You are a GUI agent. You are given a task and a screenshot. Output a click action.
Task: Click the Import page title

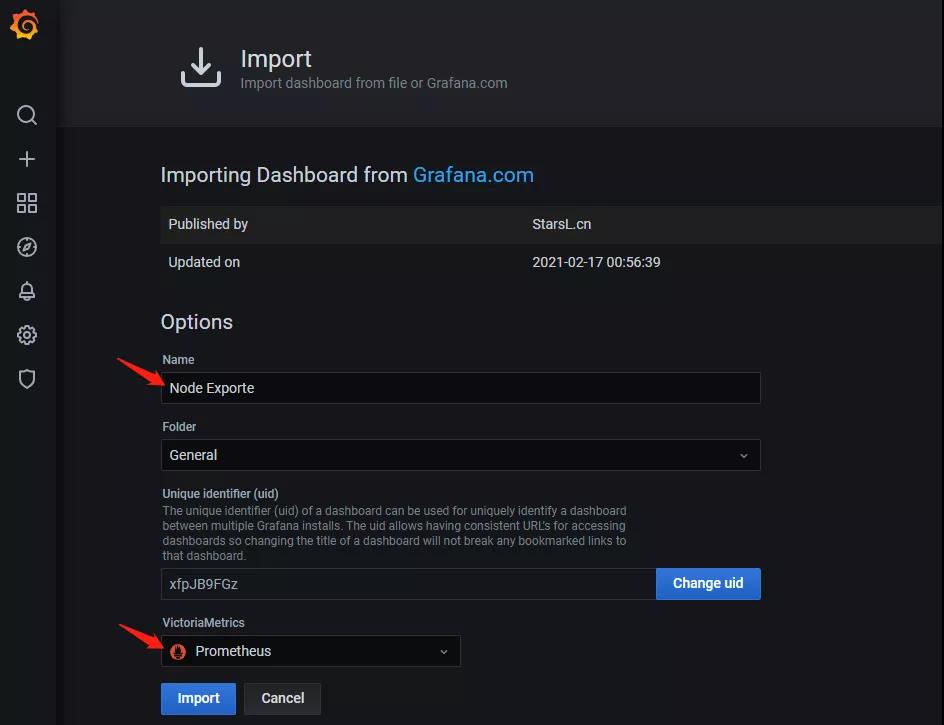pos(276,59)
